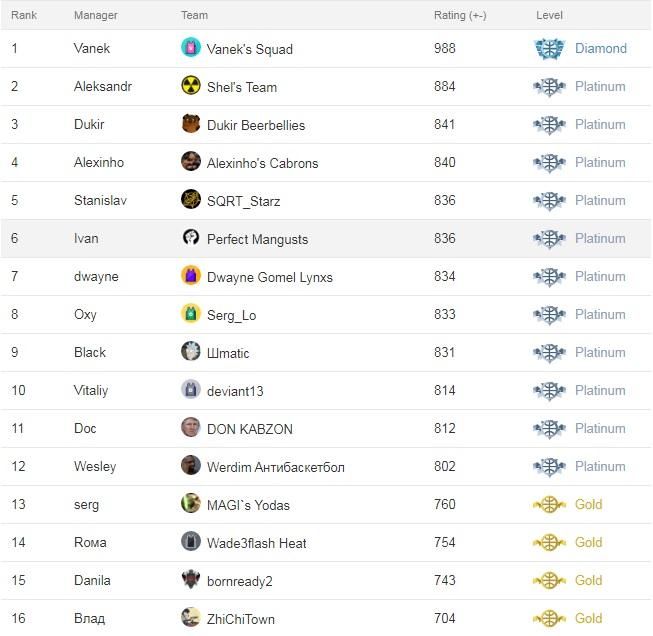Click the Gold badge icon in serg's row

point(549,505)
